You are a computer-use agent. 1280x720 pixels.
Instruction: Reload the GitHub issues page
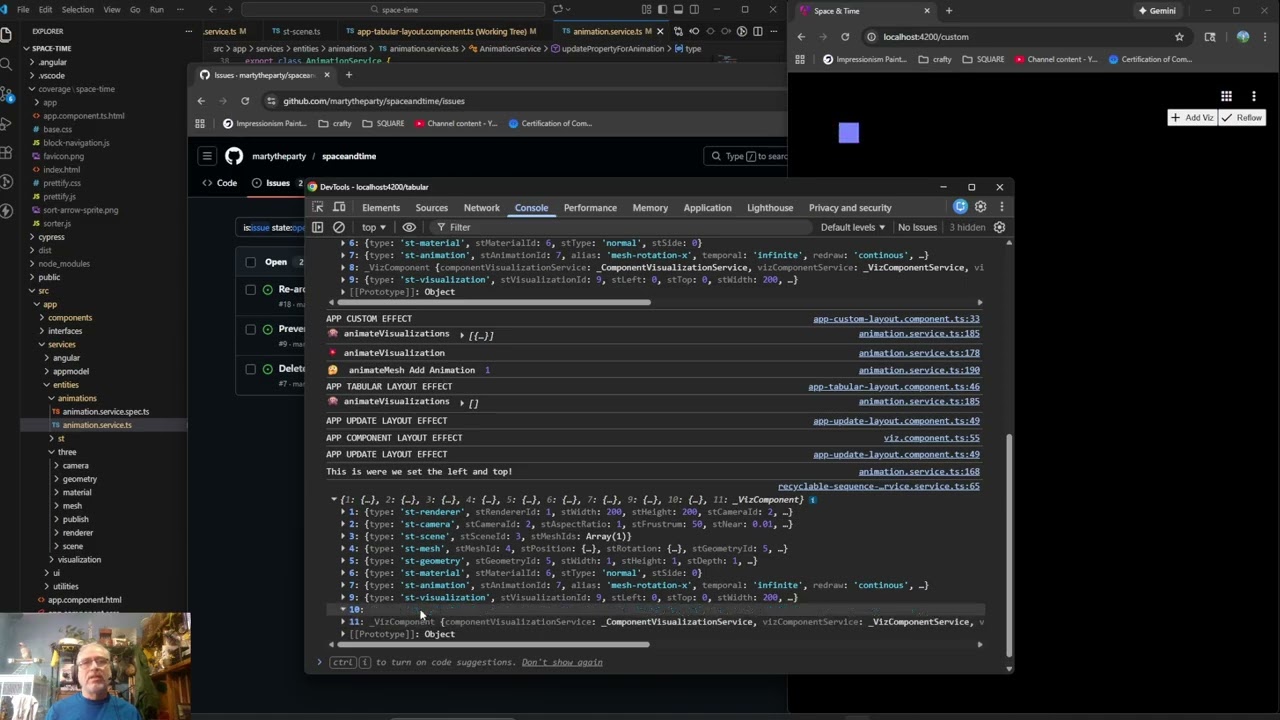(x=245, y=101)
